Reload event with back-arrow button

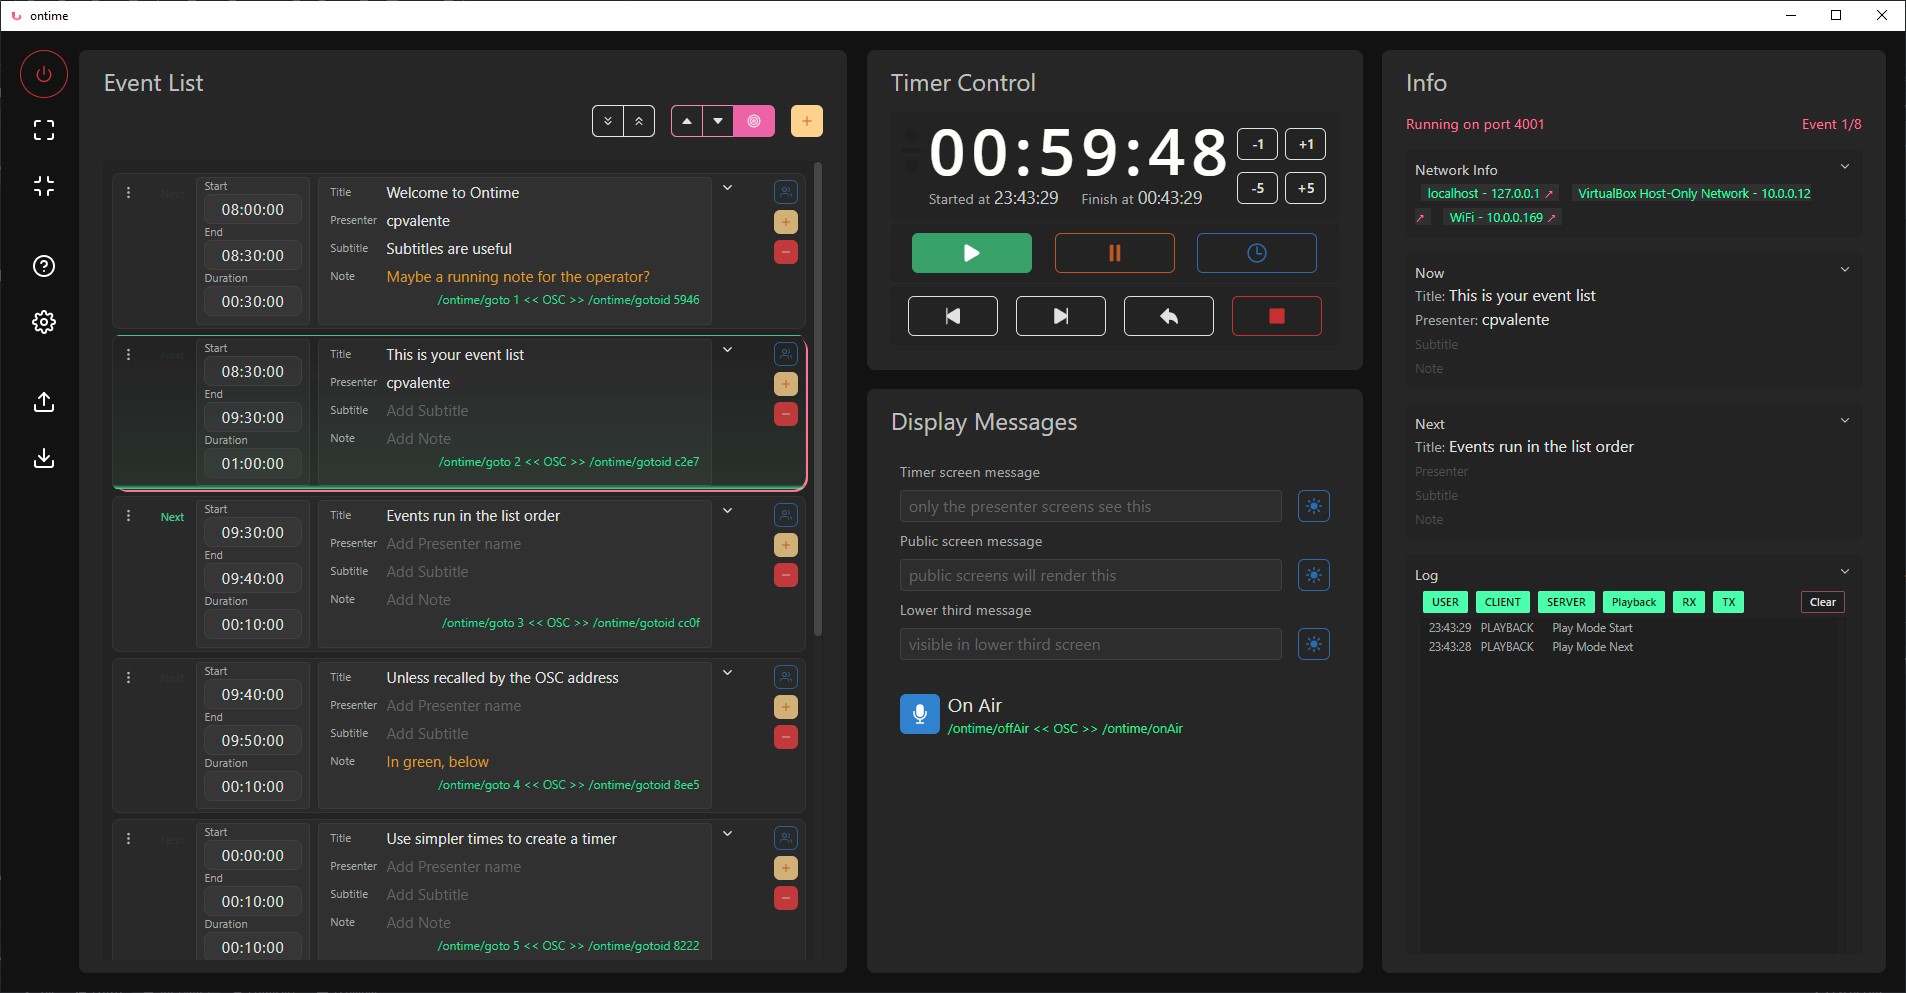click(1169, 316)
